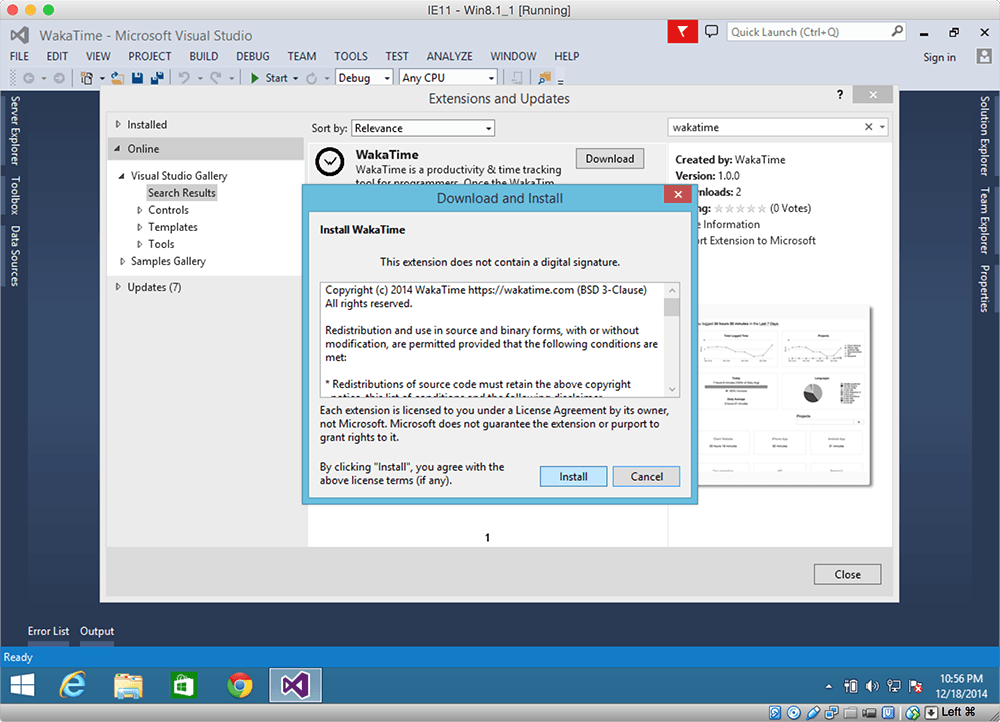Viewport: 1000px width, 722px height.
Task: Open Google Chrome from the taskbar
Action: point(239,685)
